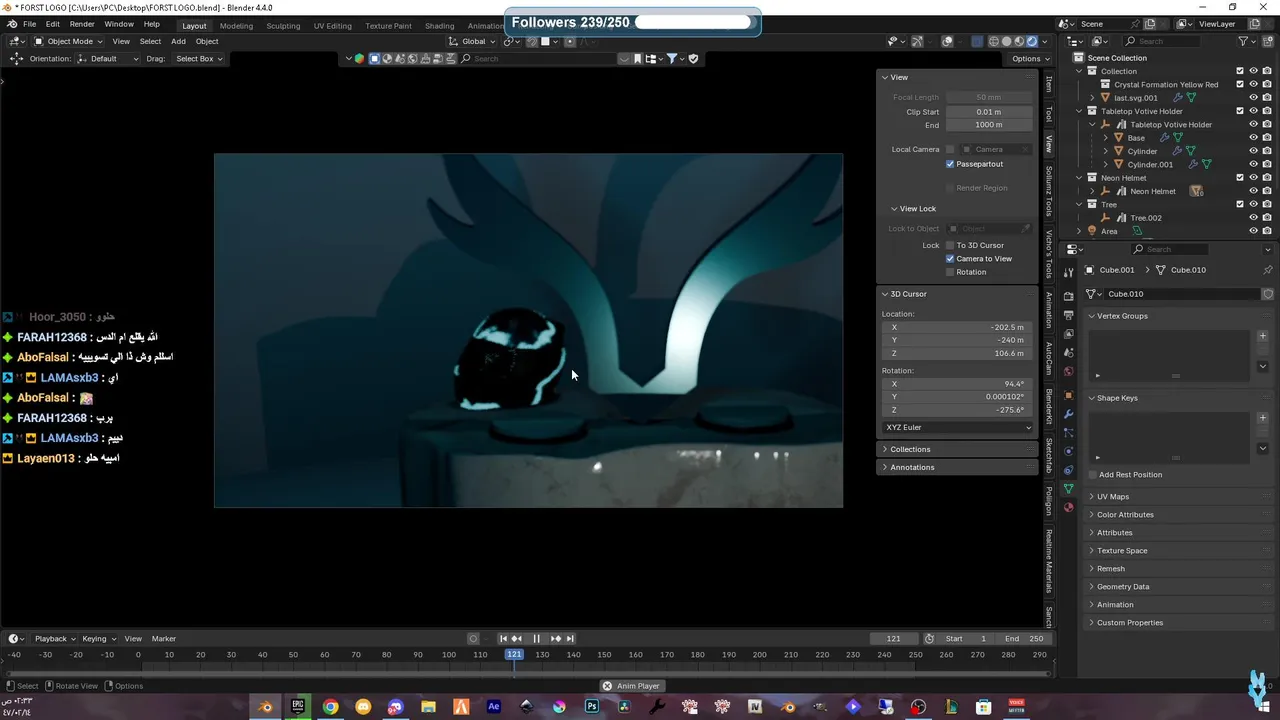Viewport: 1280px width, 720px height.
Task: Add a new collection in outliner
Action: click(1267, 41)
